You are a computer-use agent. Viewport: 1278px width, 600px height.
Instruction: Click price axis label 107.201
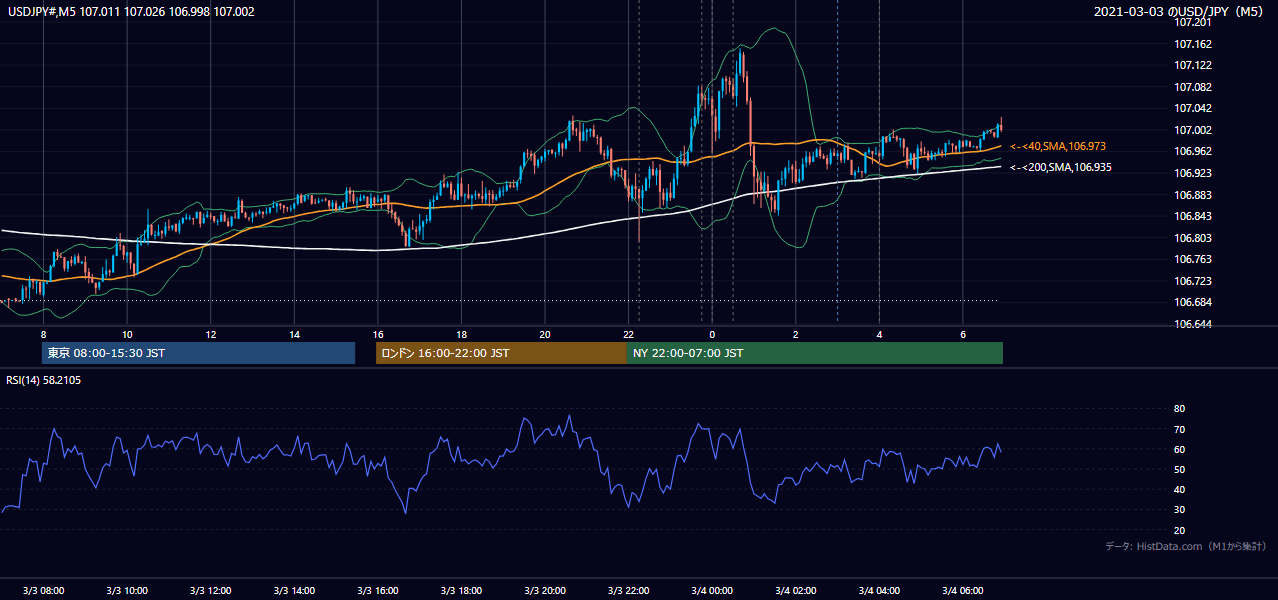[1193, 22]
